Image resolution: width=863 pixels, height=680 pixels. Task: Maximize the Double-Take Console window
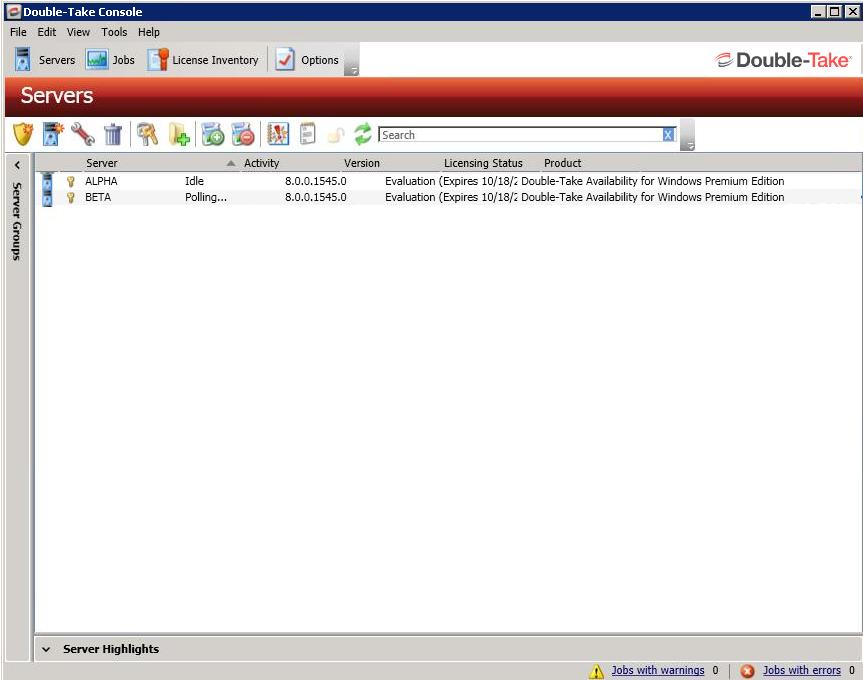coord(834,12)
